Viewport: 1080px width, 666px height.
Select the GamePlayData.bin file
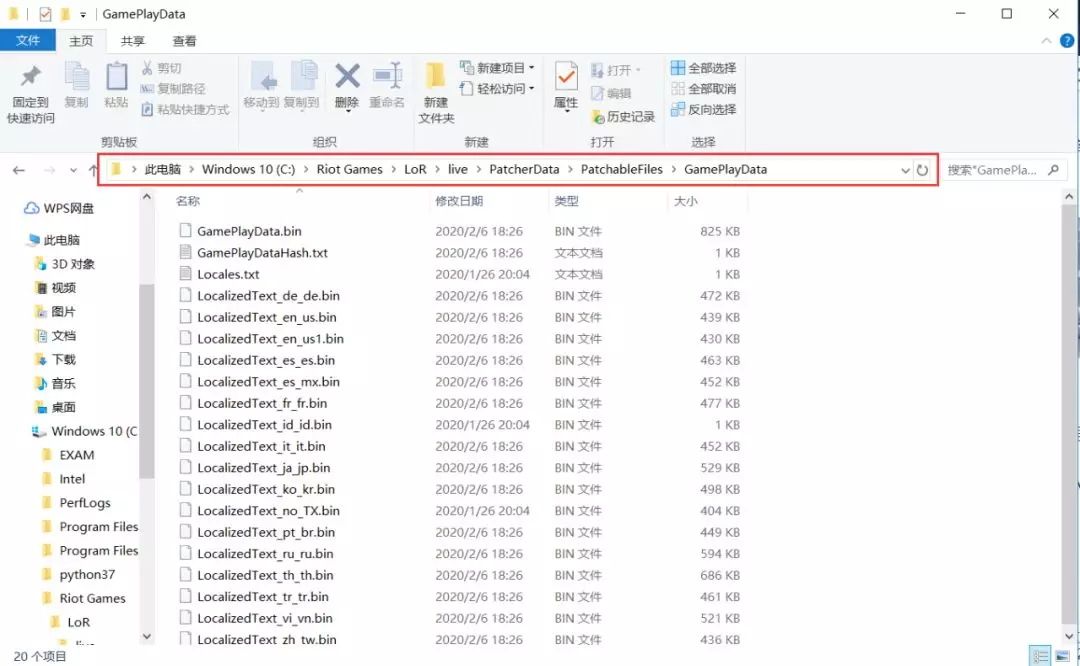[249, 231]
